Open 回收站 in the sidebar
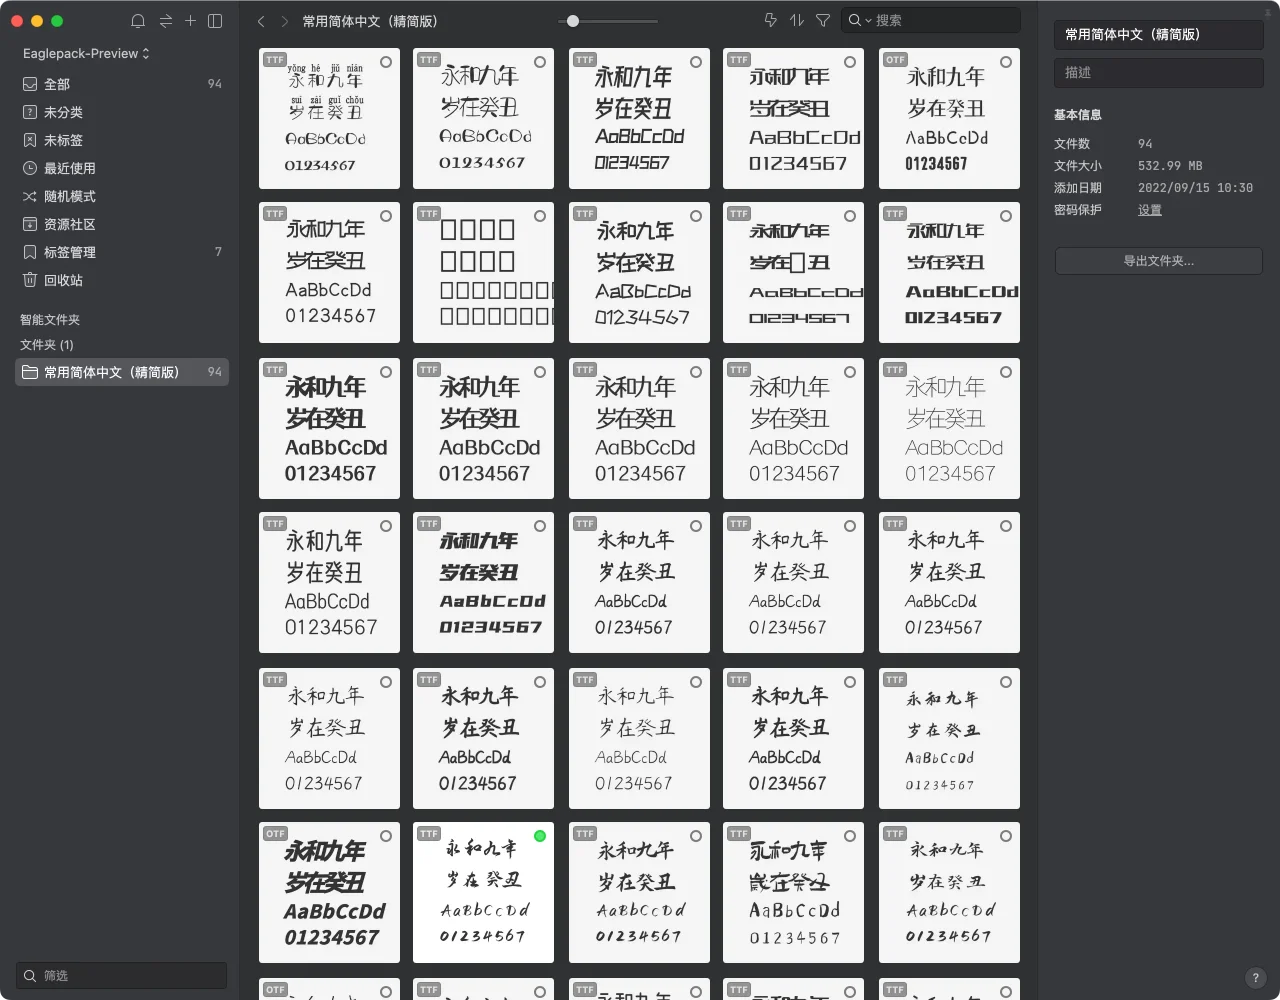1280x1000 pixels. tap(63, 281)
